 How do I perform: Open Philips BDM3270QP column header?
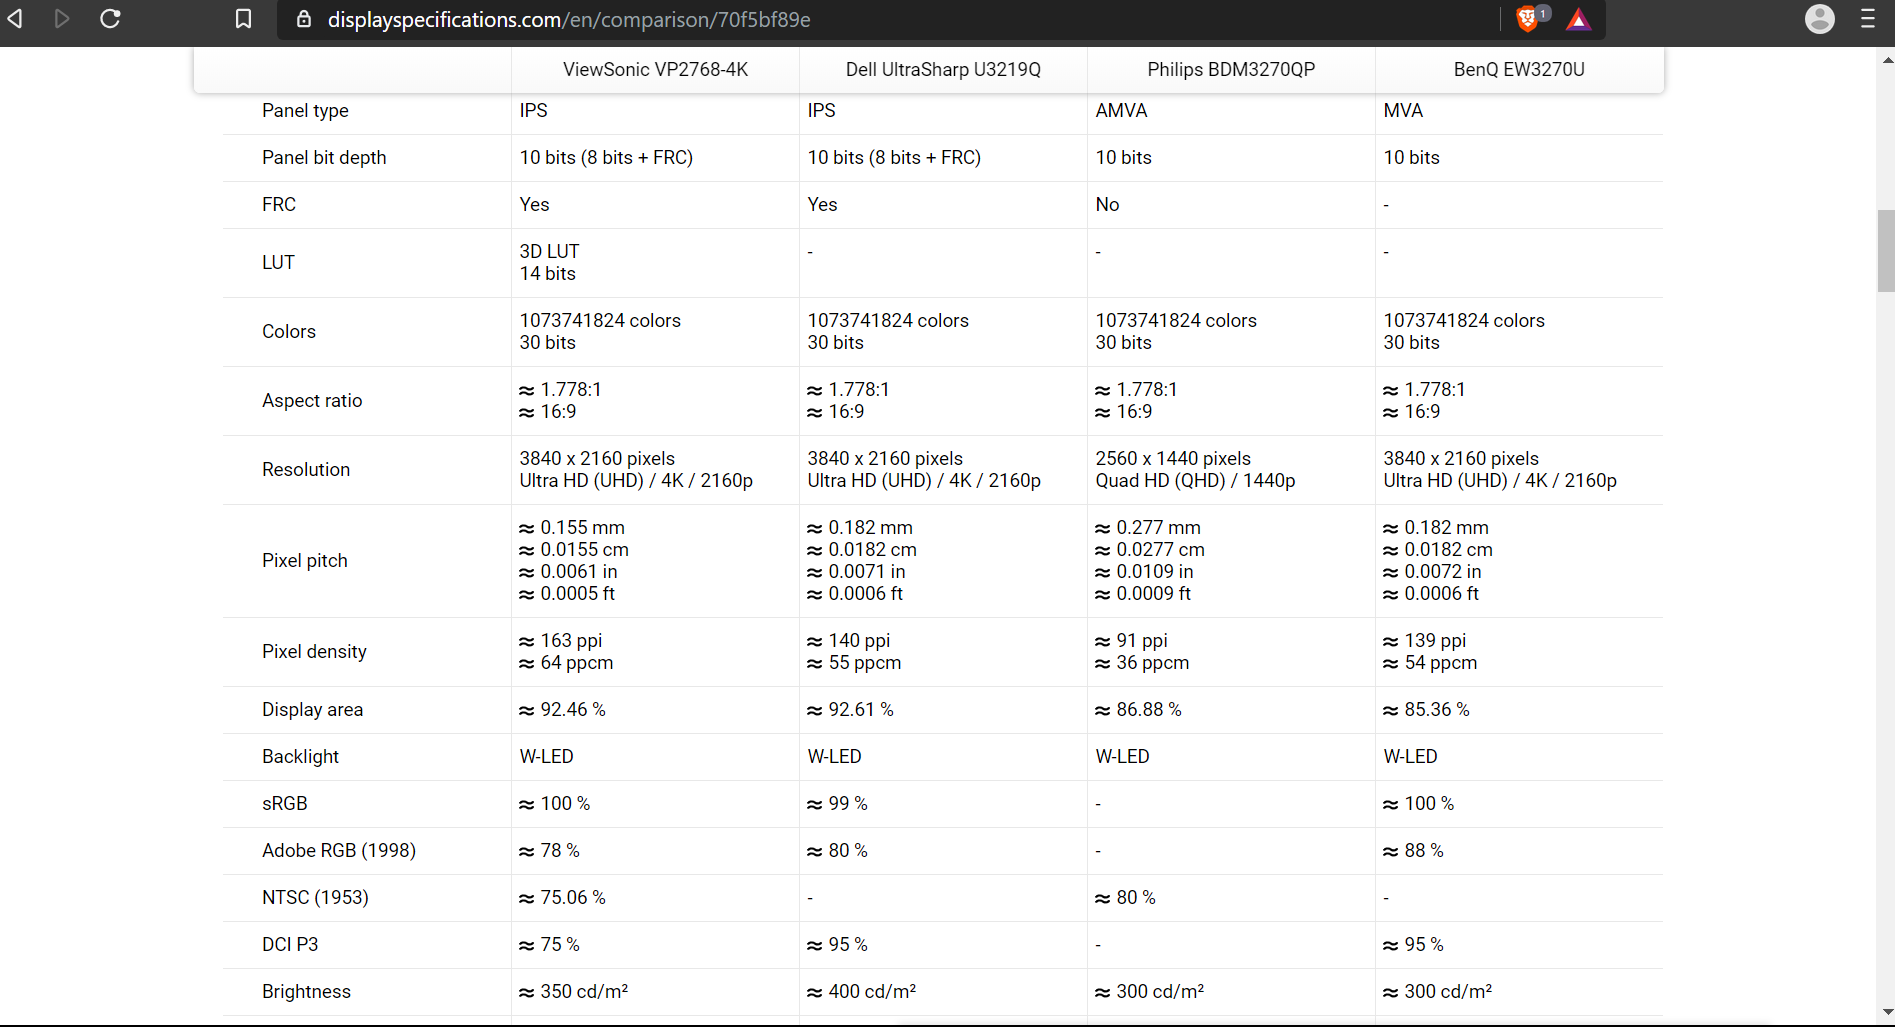point(1231,69)
